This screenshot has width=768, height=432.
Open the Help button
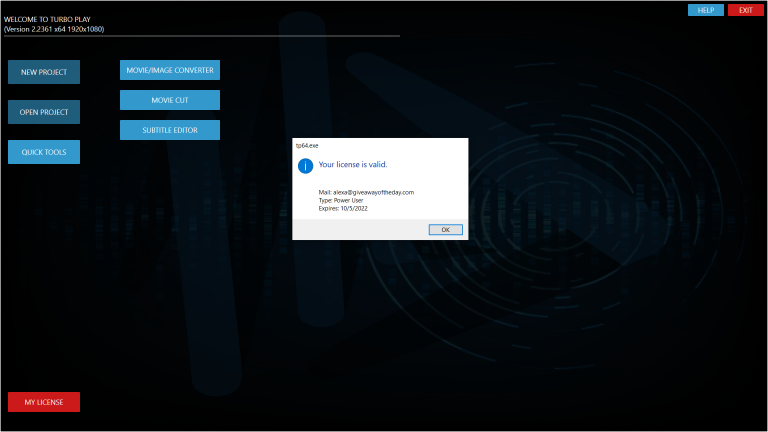click(x=706, y=10)
